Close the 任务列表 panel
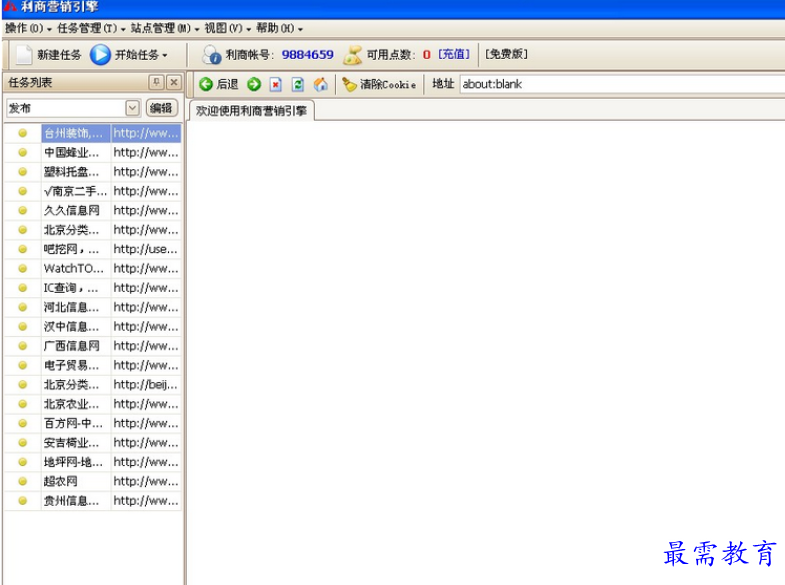 pyautogui.click(x=174, y=82)
